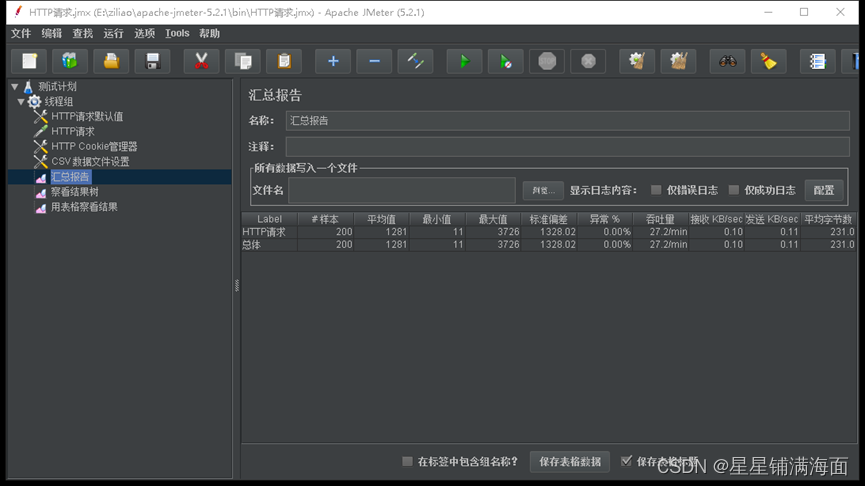The height and width of the screenshot is (486, 865).
Task: Open the Tools menu
Action: (177, 34)
